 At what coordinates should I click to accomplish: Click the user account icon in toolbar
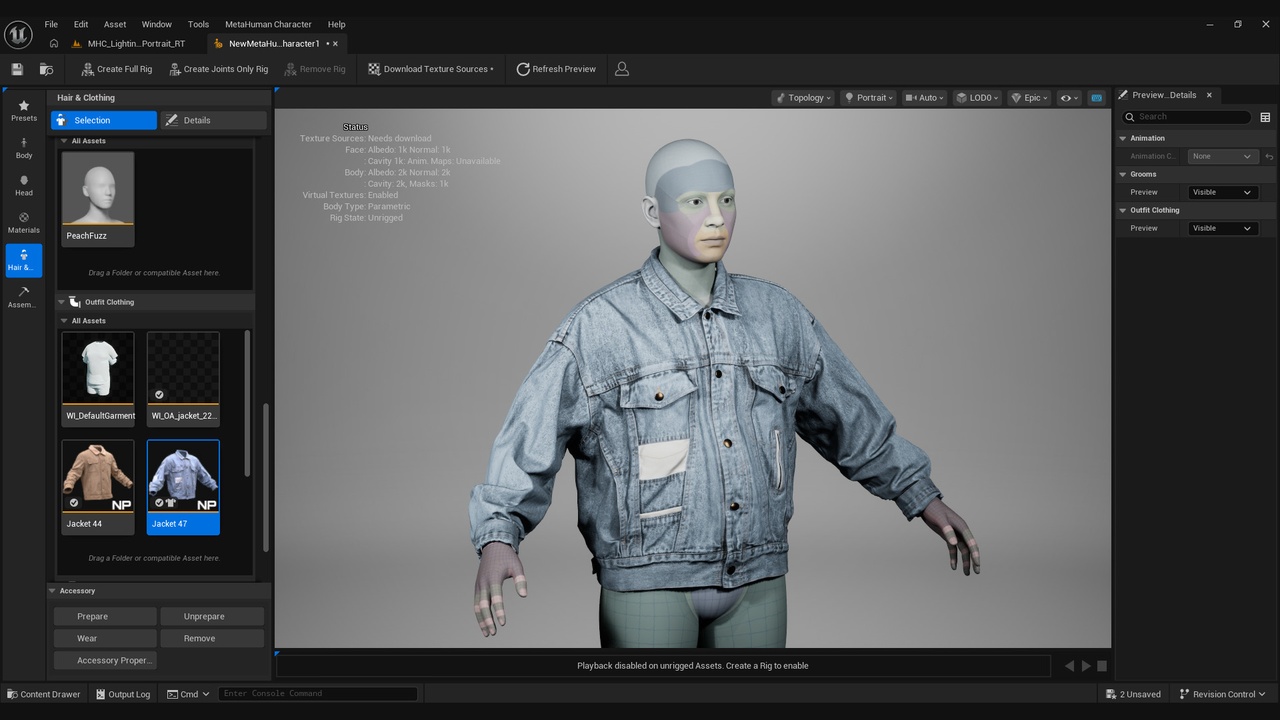click(622, 69)
